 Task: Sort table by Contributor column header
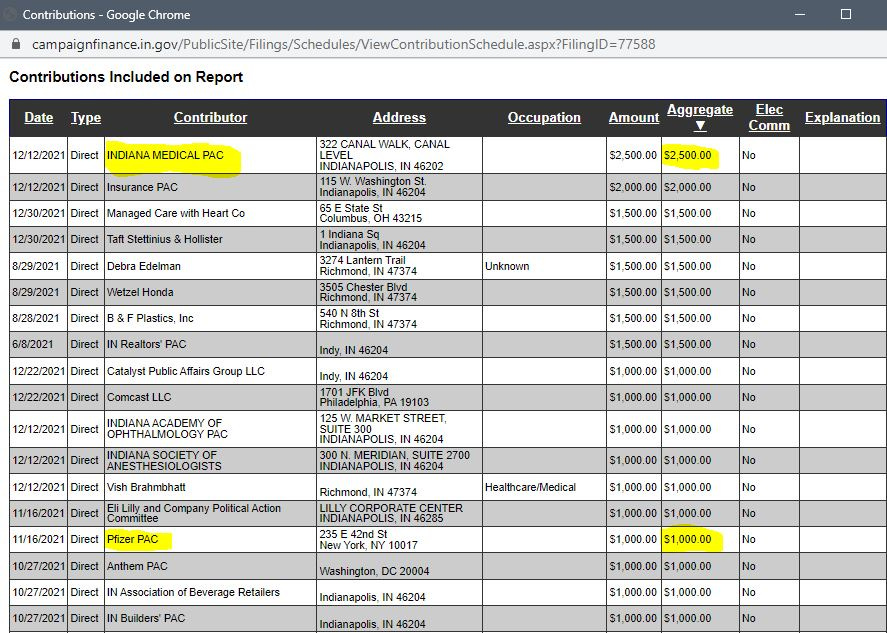210,118
